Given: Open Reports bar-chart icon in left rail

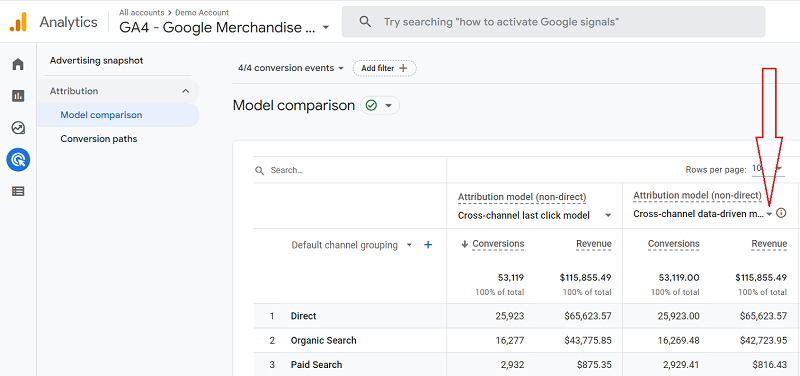Looking at the screenshot, I should (18, 96).
